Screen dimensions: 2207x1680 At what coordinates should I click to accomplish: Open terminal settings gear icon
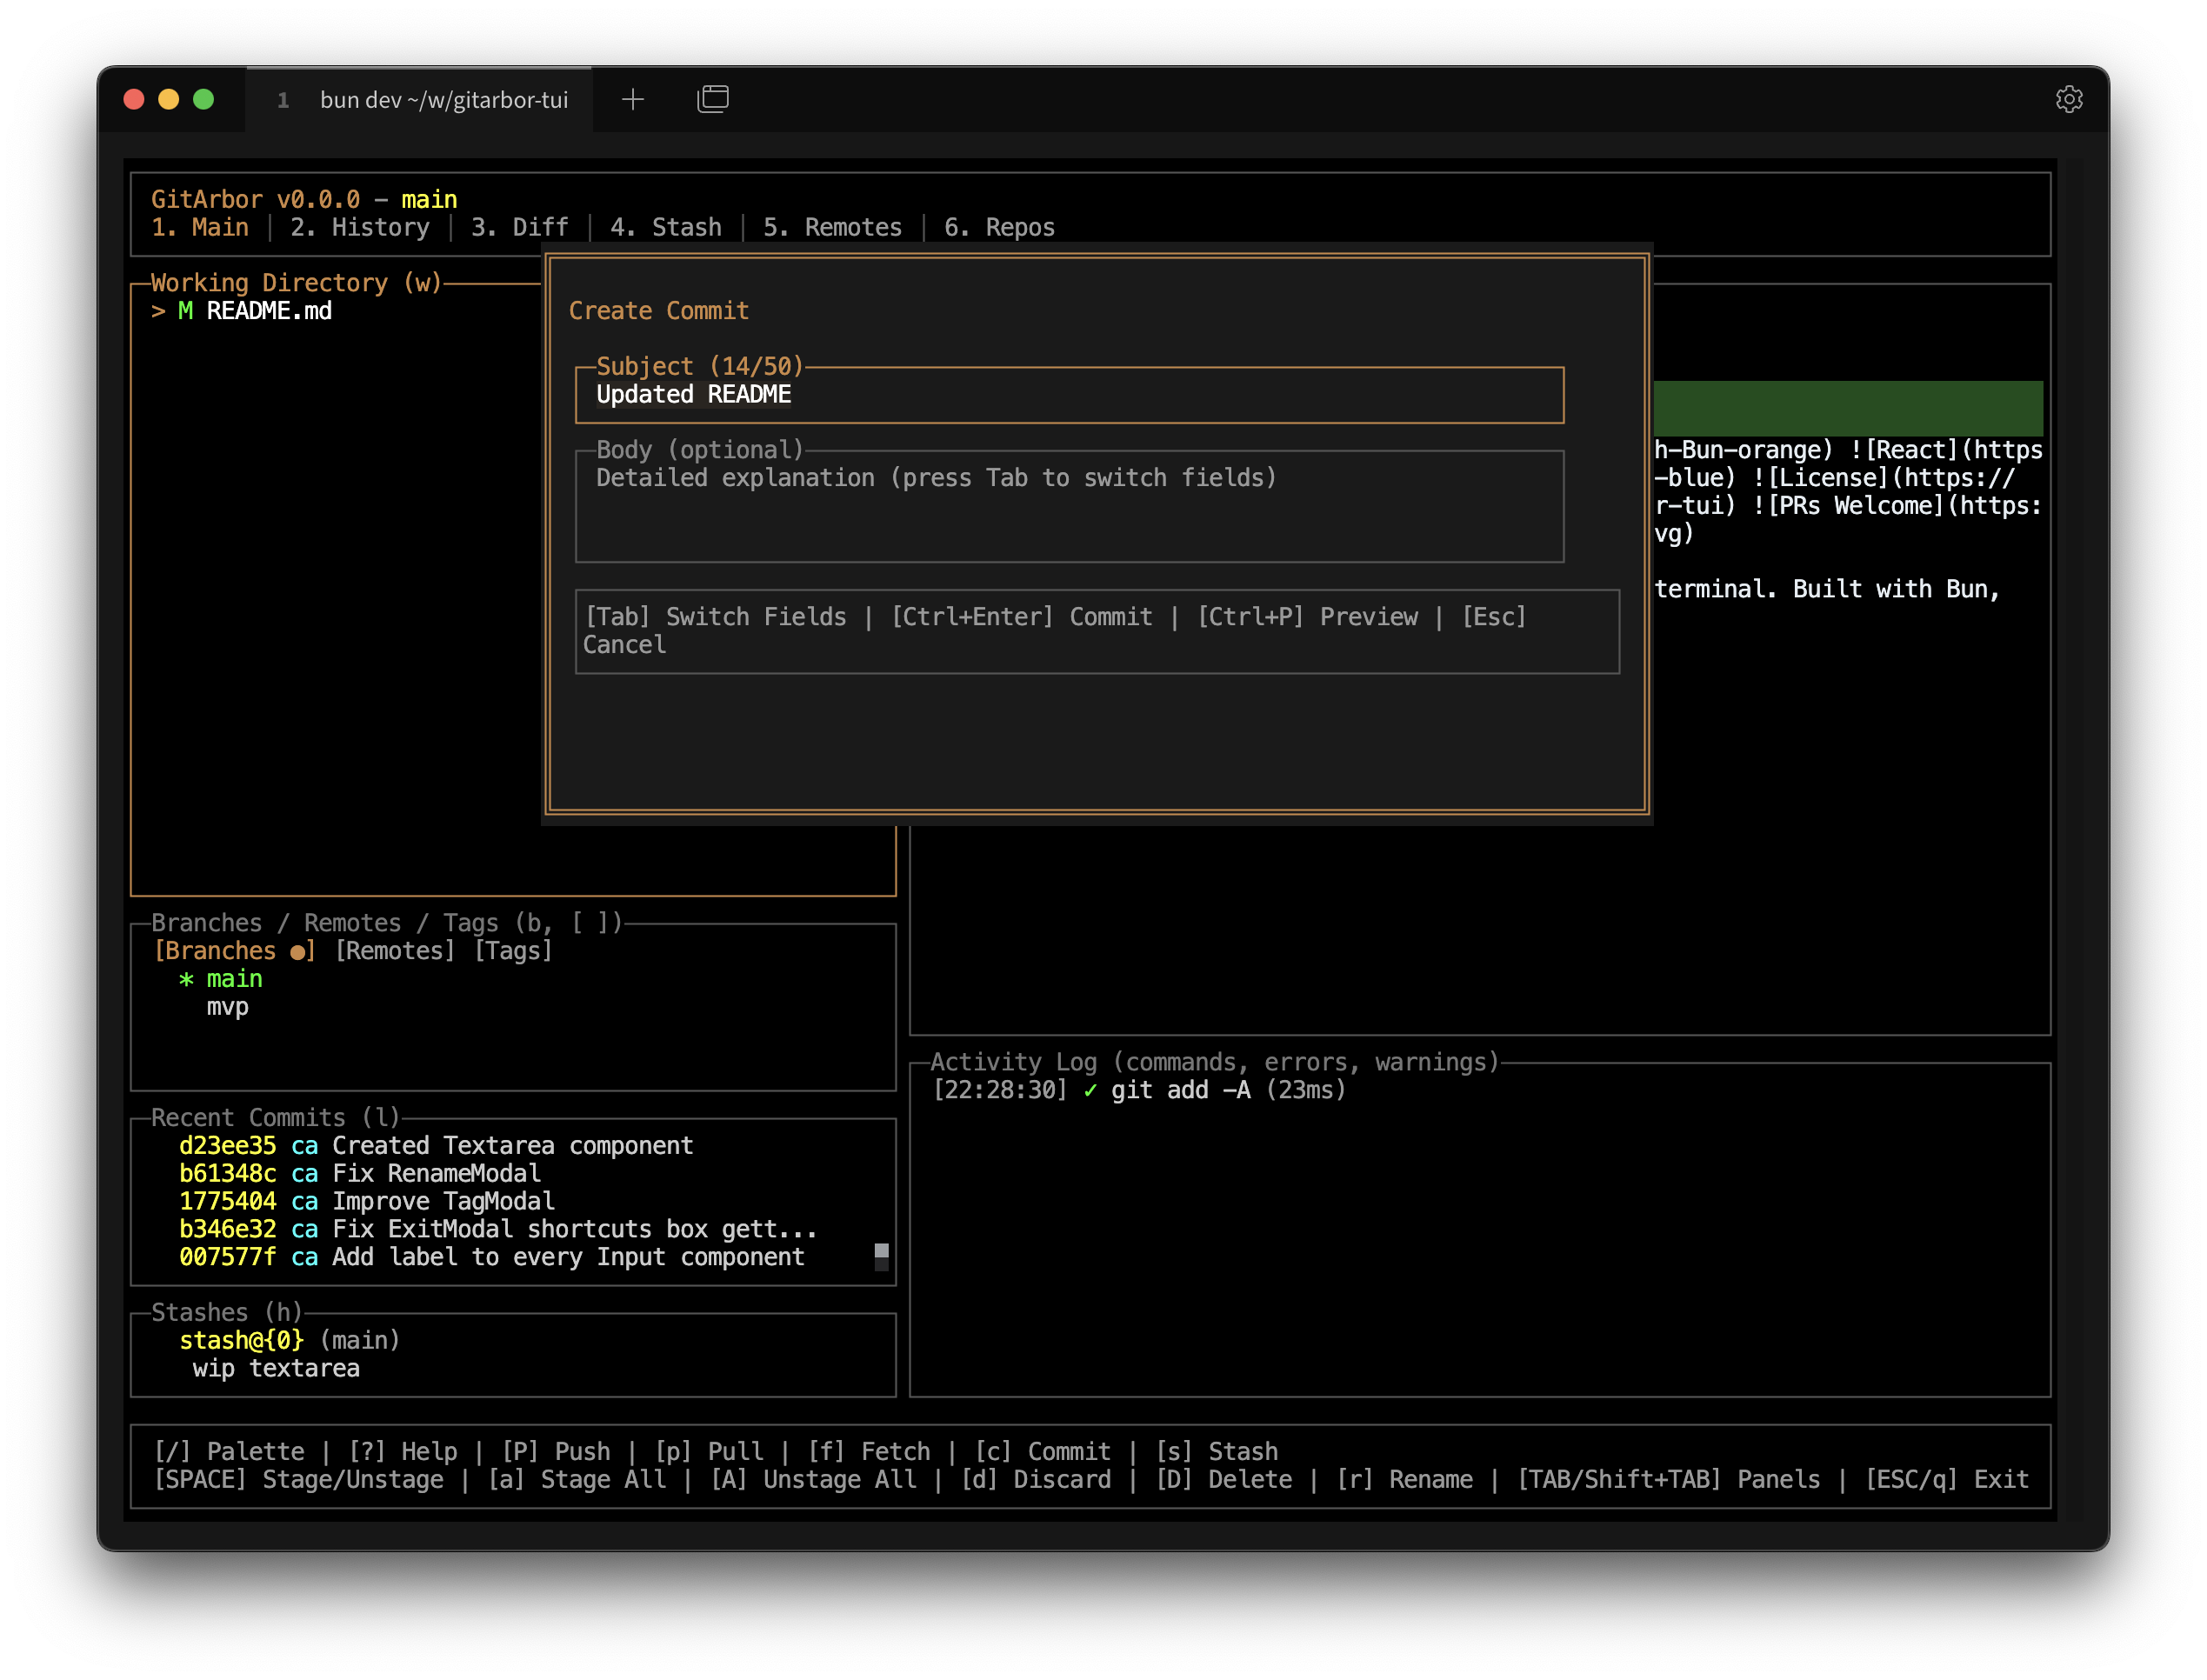pyautogui.click(x=2068, y=99)
